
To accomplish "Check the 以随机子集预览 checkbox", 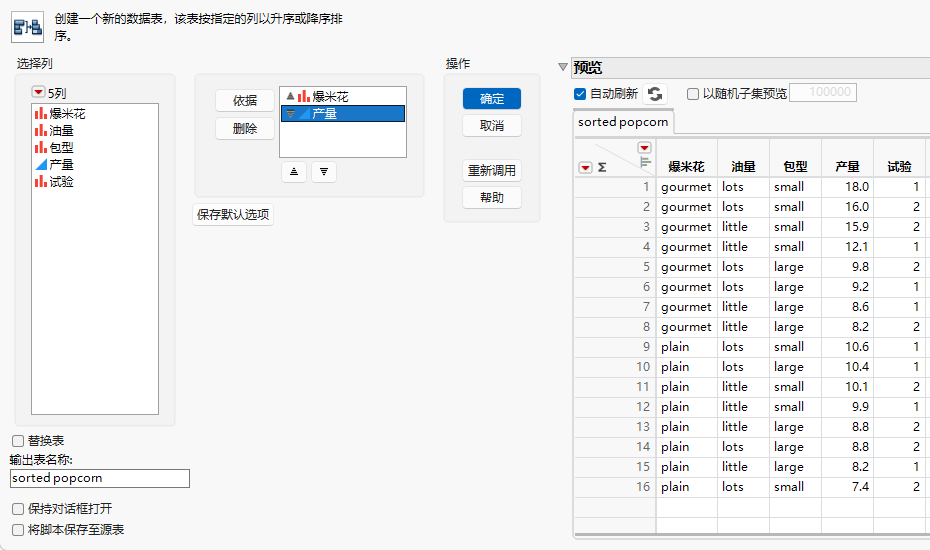I will [x=693, y=94].
